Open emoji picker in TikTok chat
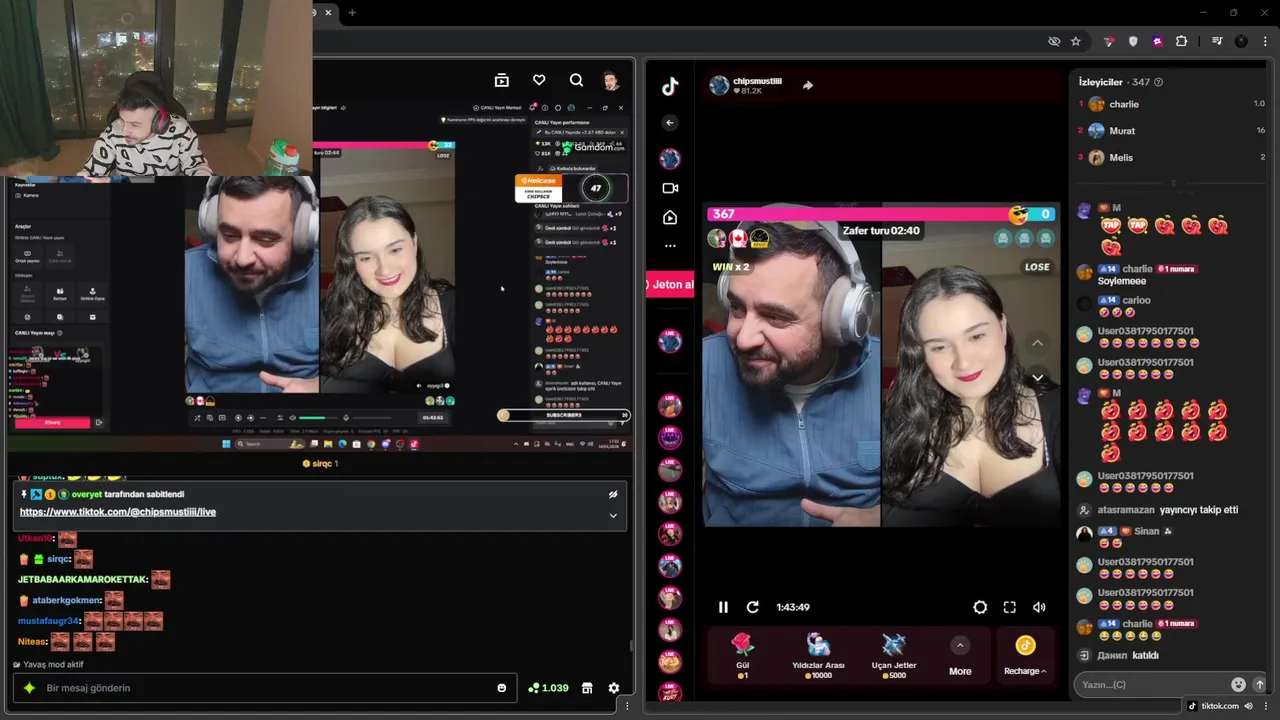The image size is (1280, 720). click(x=1238, y=684)
